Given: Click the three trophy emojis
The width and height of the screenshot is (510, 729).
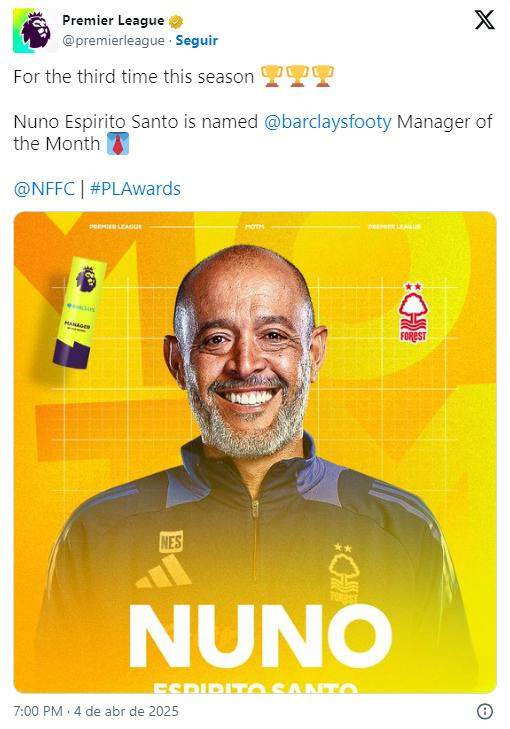Looking at the screenshot, I should click(x=297, y=76).
